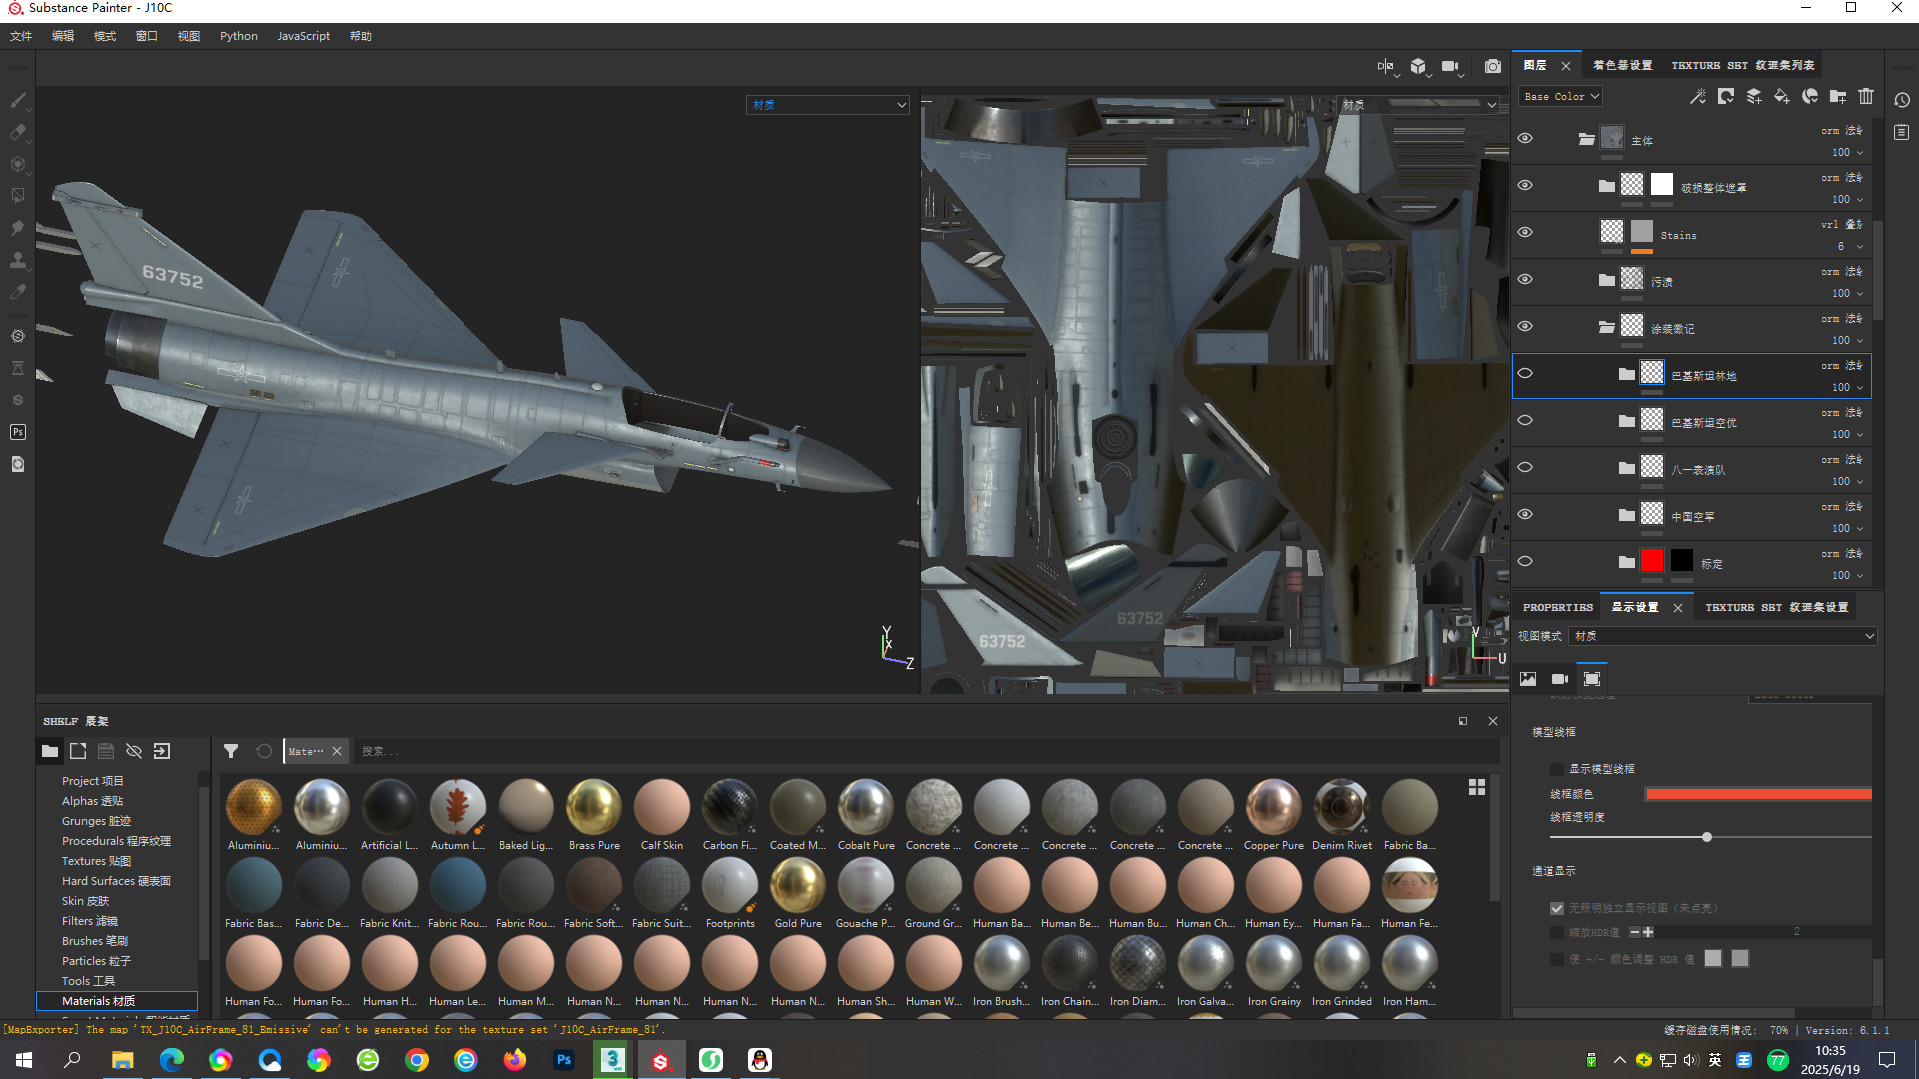The image size is (1919, 1079).
Task: Select the Projection tool
Action: pyautogui.click(x=18, y=164)
